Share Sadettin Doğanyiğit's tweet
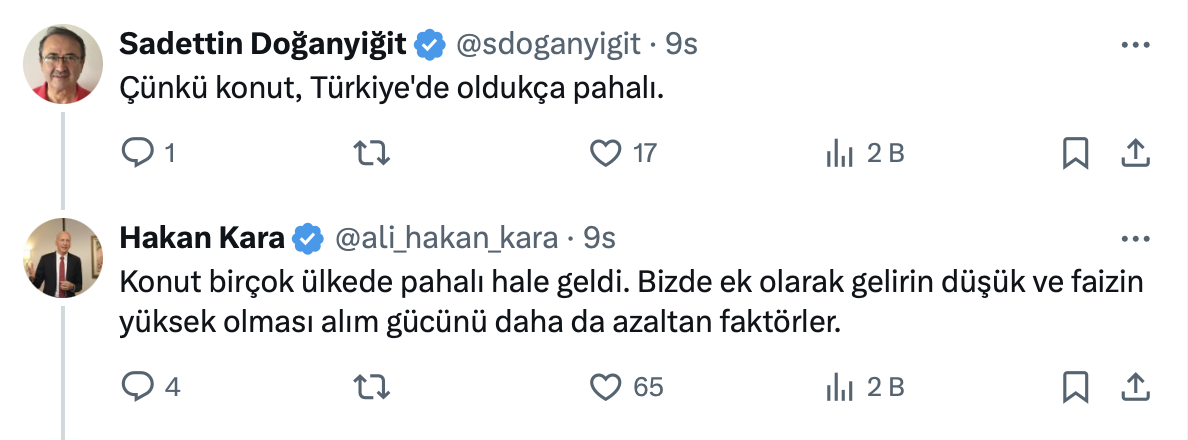Image resolution: width=1188 pixels, height=440 pixels. [1135, 153]
